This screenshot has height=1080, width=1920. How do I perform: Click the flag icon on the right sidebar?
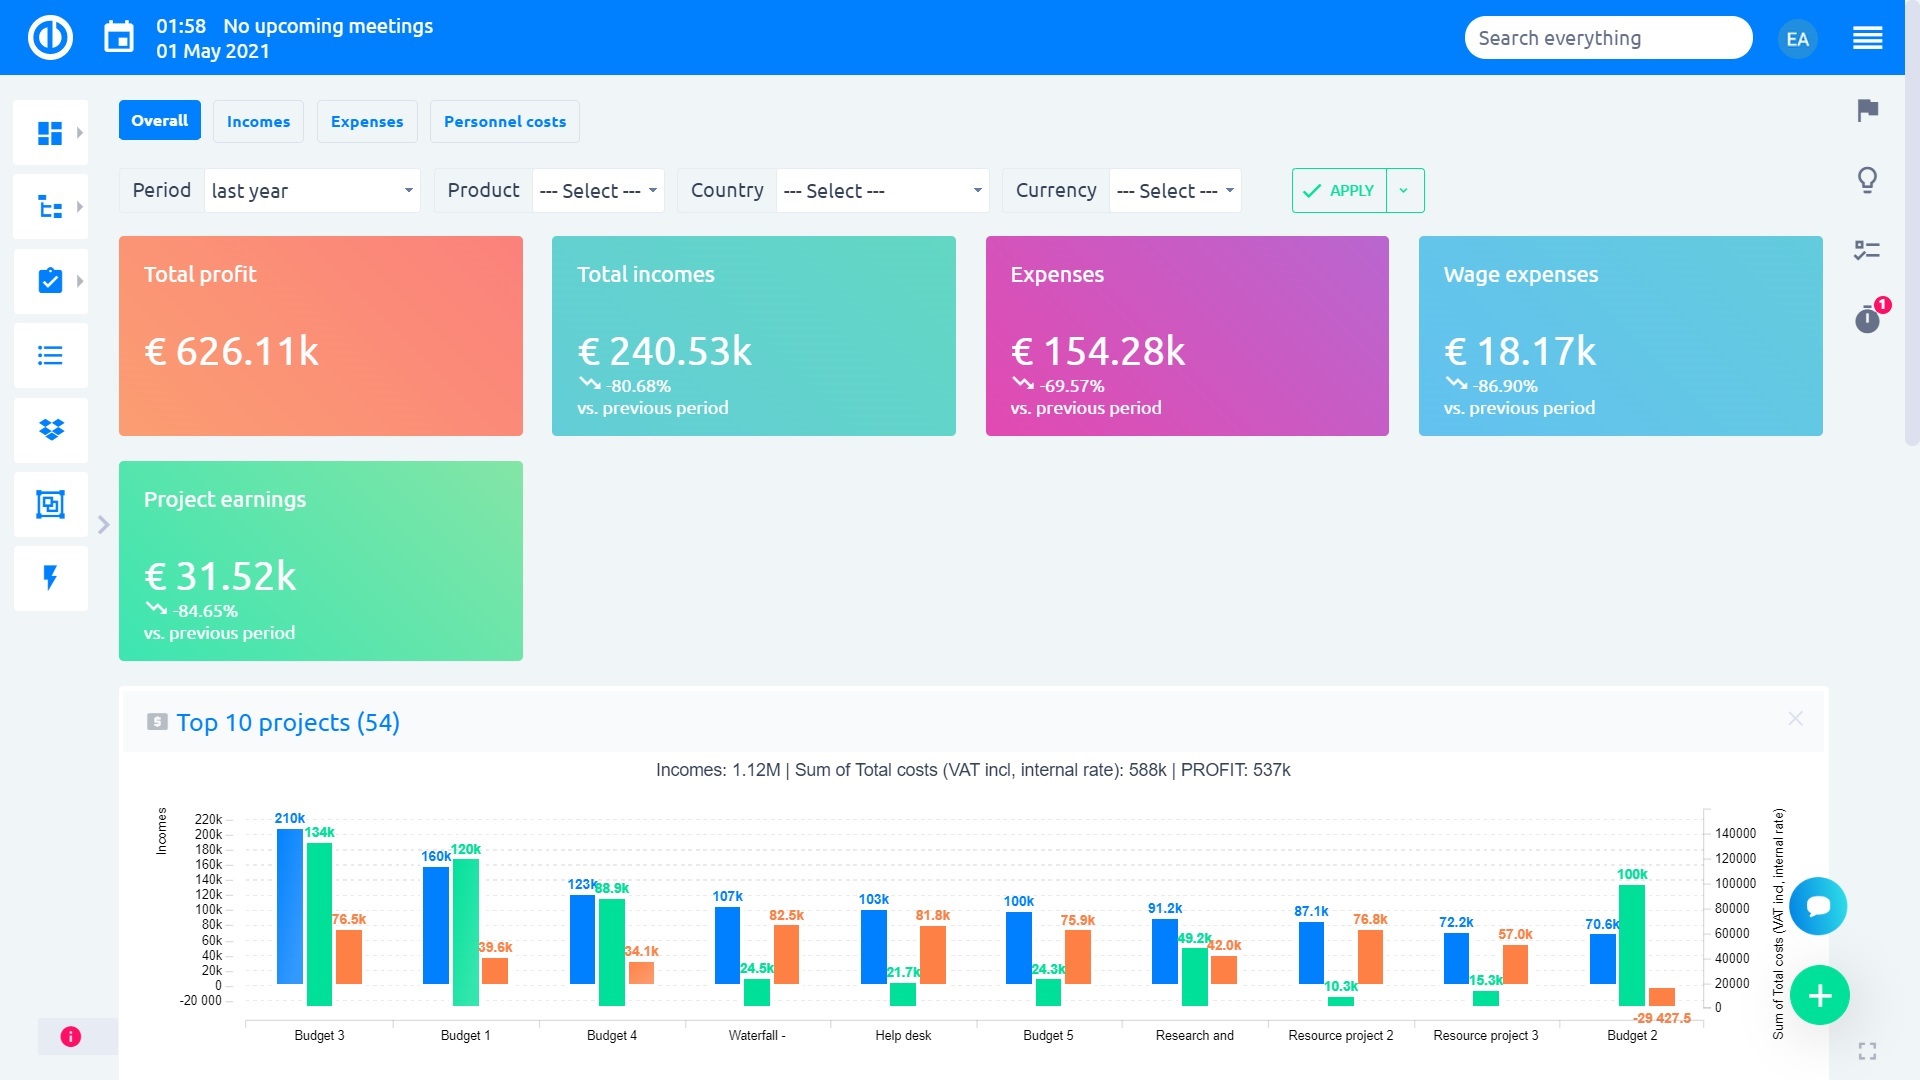point(1866,112)
